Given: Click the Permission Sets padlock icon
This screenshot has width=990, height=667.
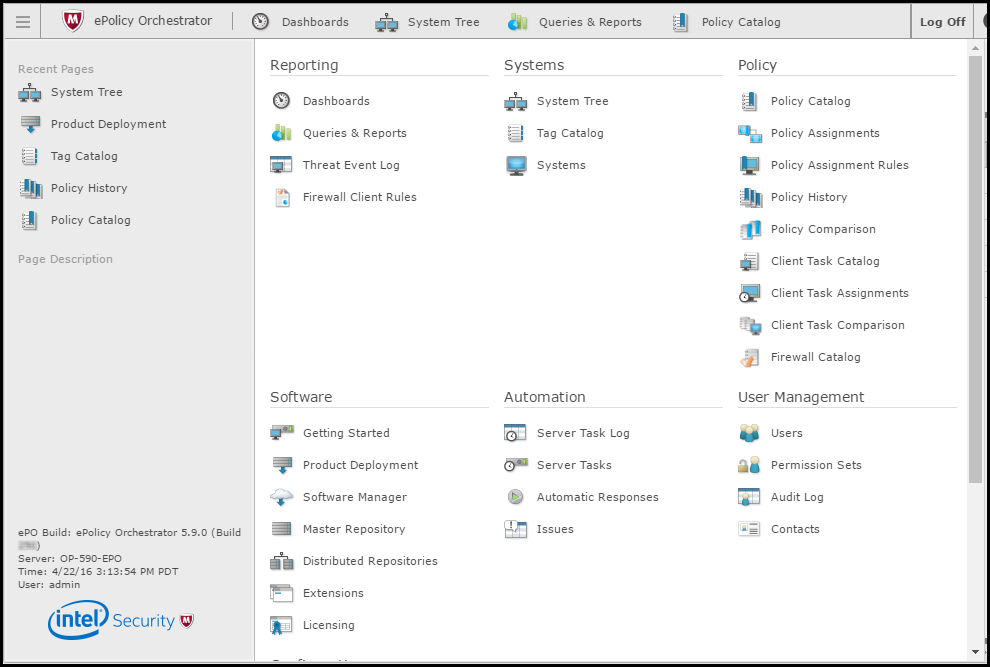Looking at the screenshot, I should point(749,466).
